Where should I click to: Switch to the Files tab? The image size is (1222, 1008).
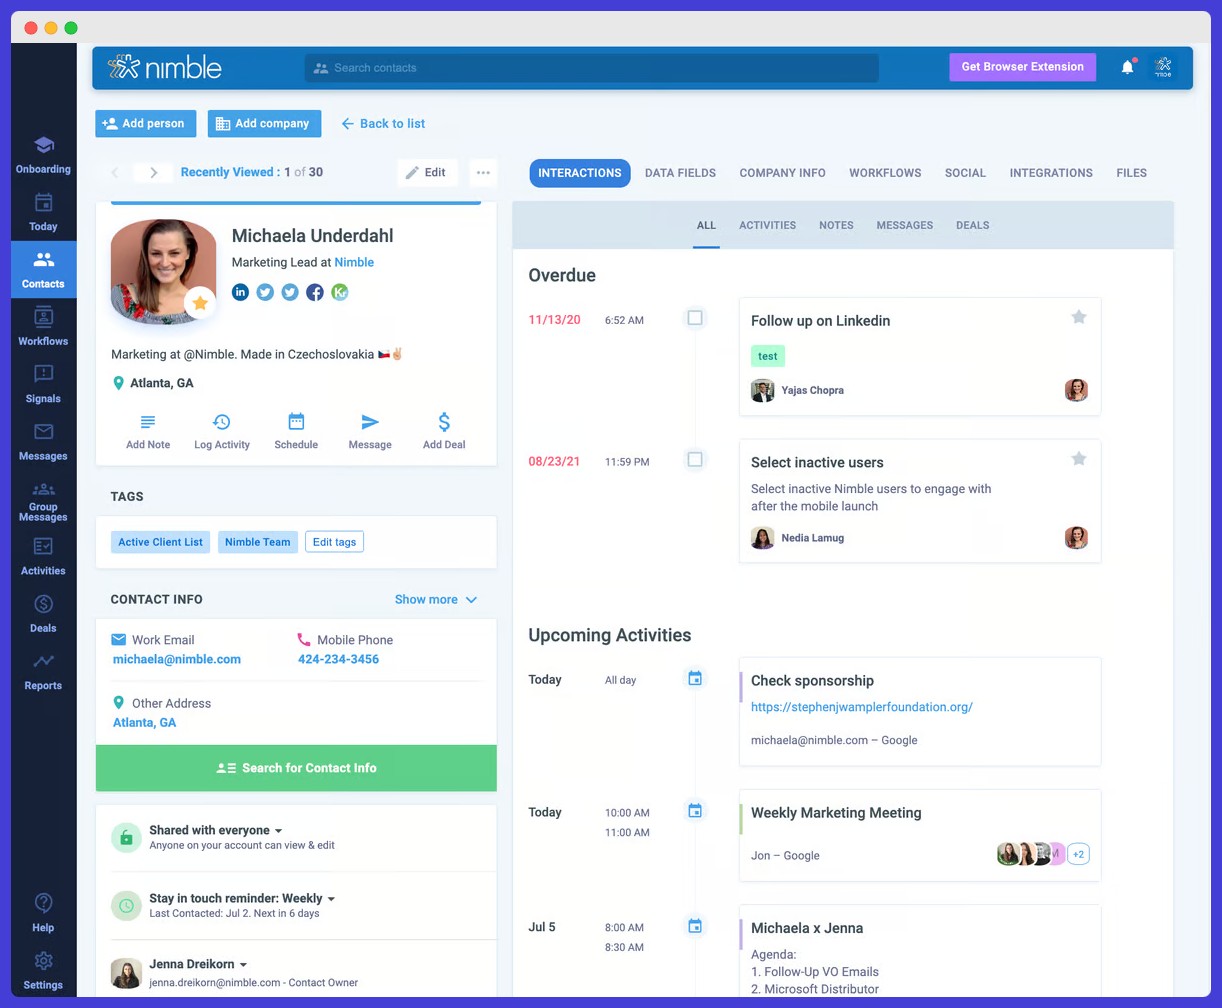(x=1131, y=173)
